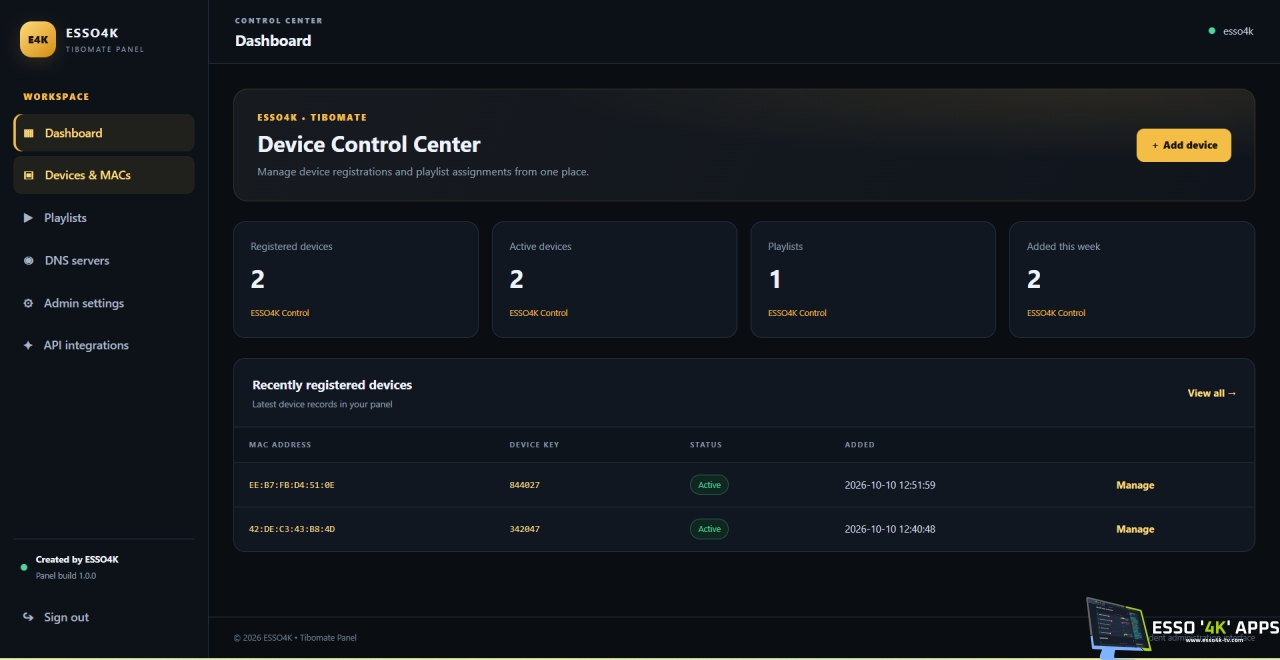Manage device 42:DE:C3:43:B8:4D

(x=1135, y=529)
